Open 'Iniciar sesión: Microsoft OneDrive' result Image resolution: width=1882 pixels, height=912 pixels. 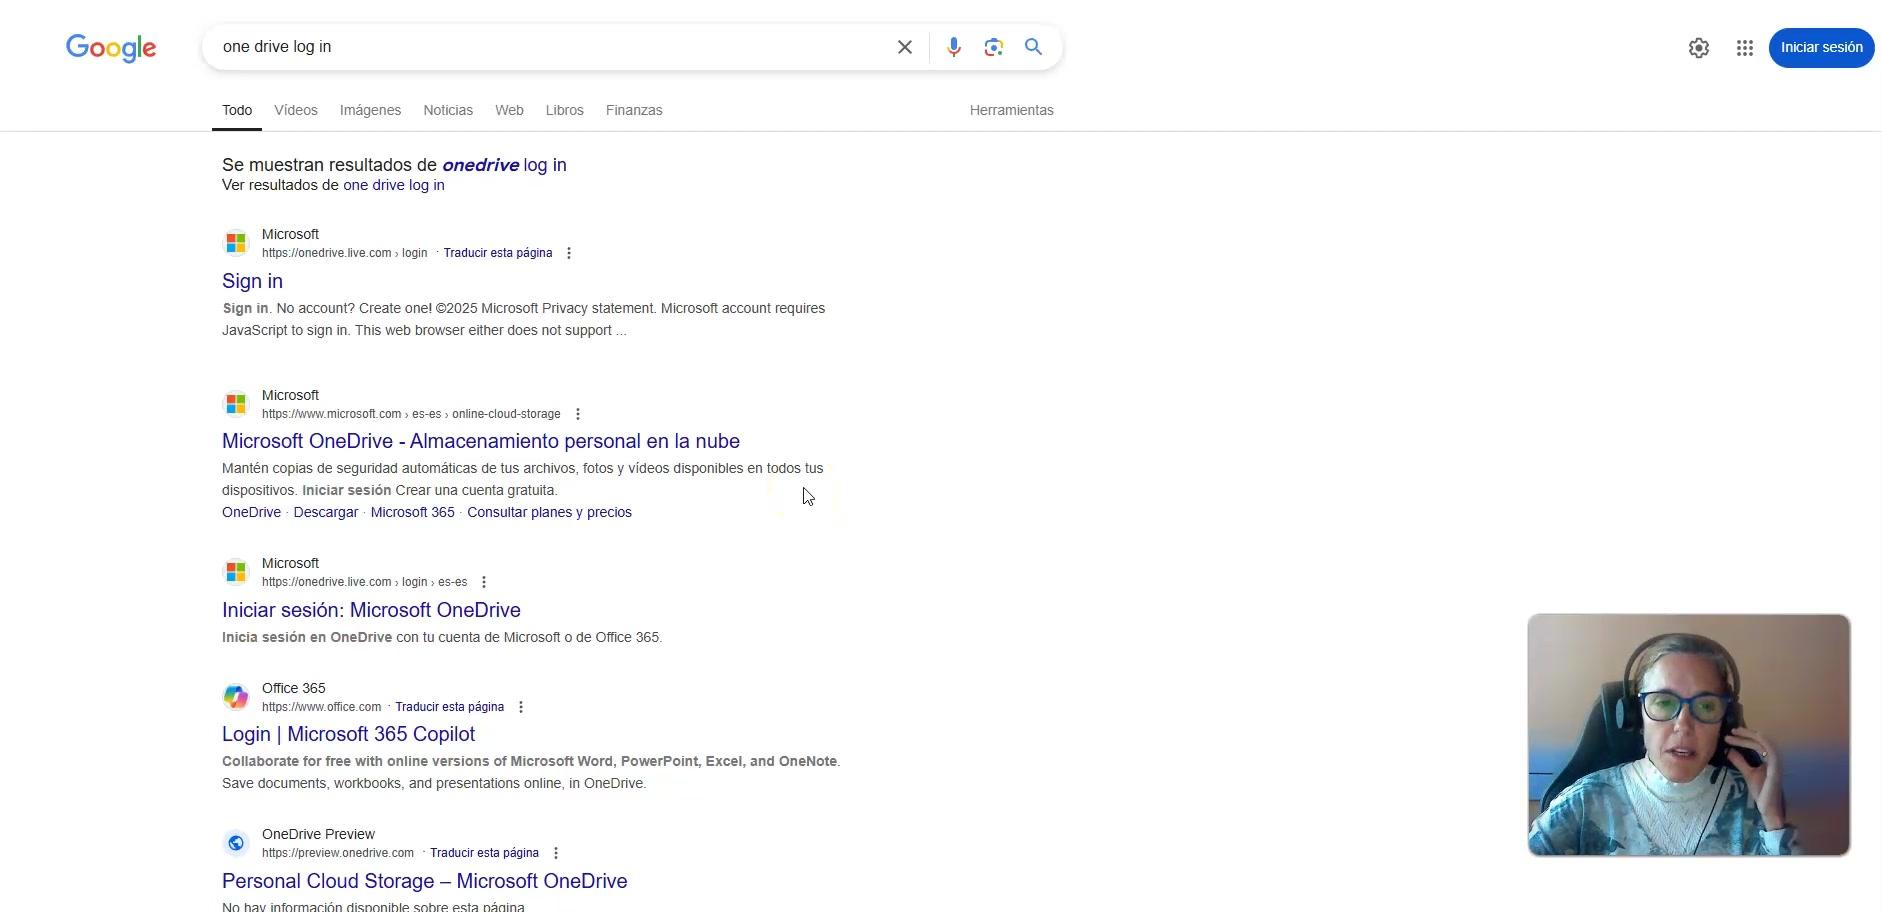[x=371, y=610]
